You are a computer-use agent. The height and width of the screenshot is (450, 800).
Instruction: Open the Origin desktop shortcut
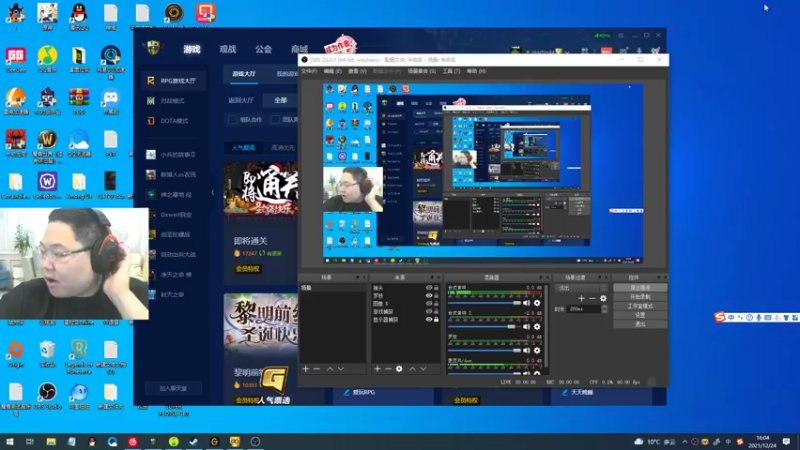pos(15,353)
